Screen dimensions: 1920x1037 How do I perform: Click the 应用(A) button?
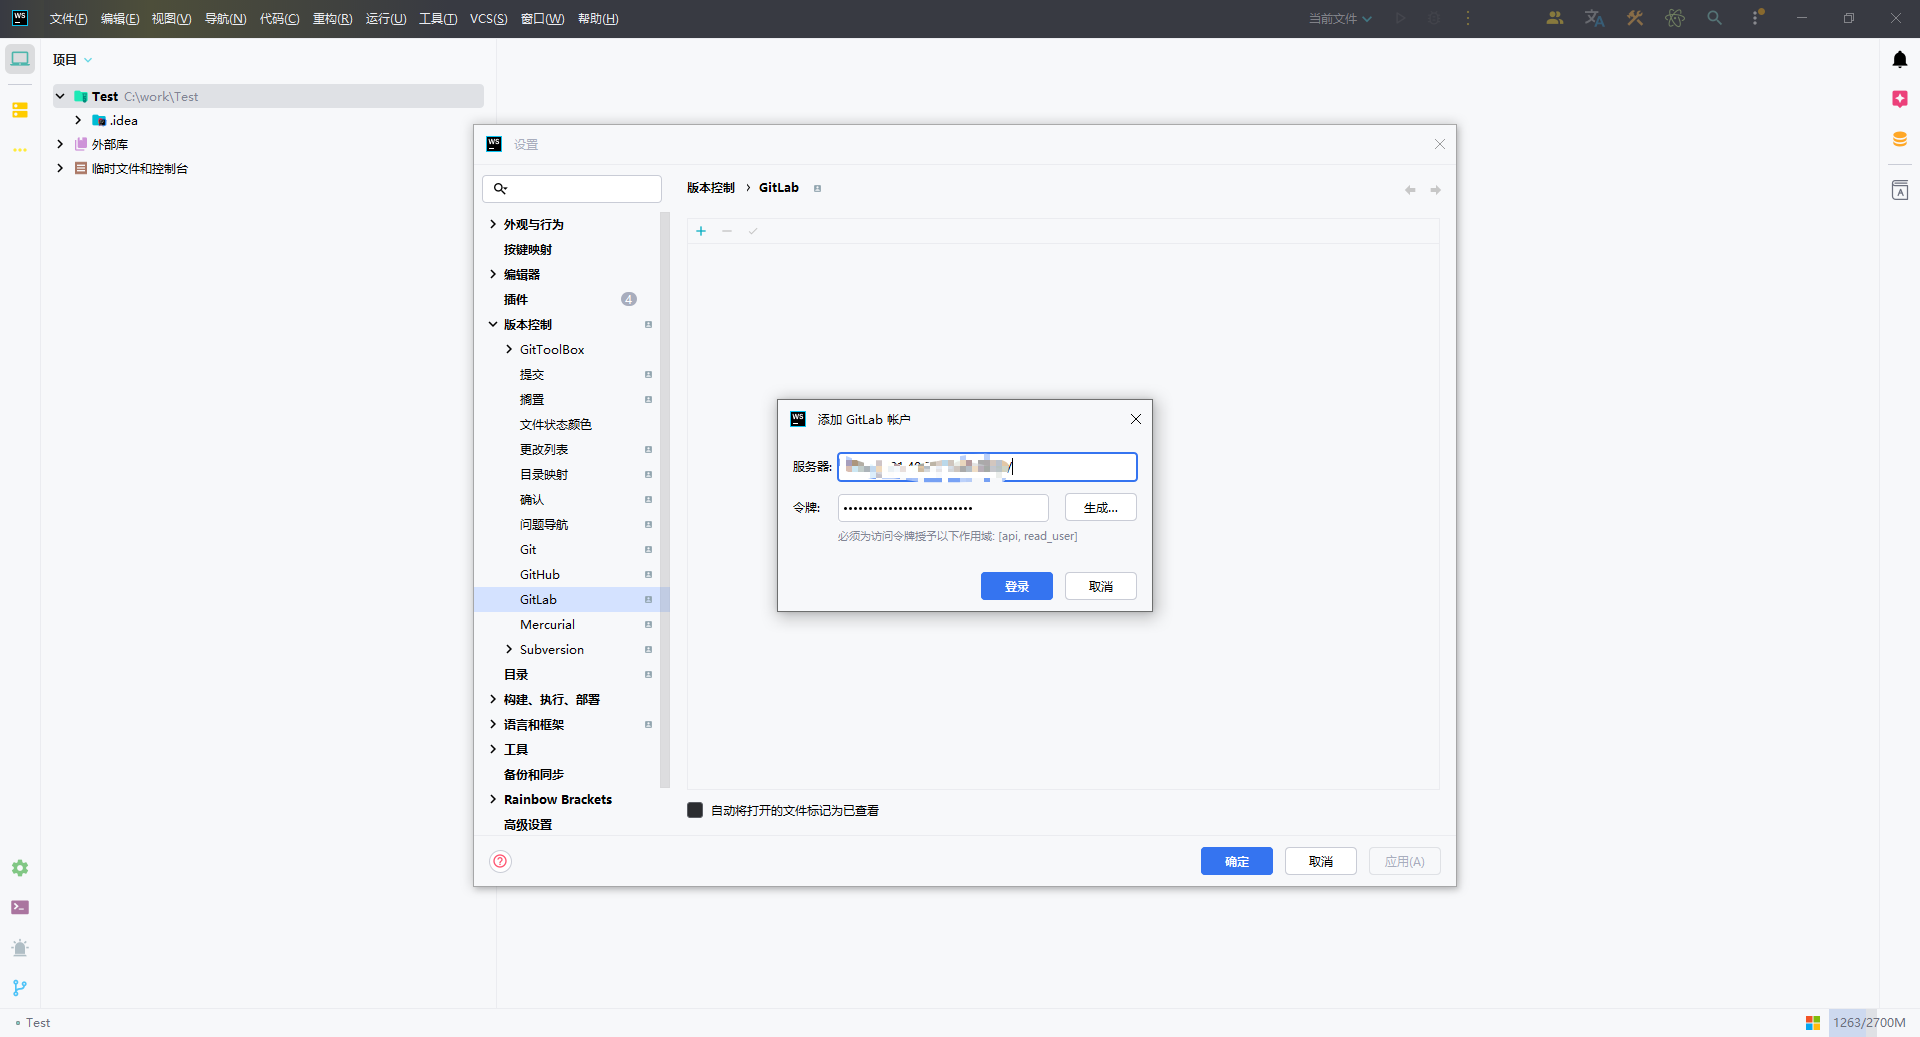tap(1404, 861)
